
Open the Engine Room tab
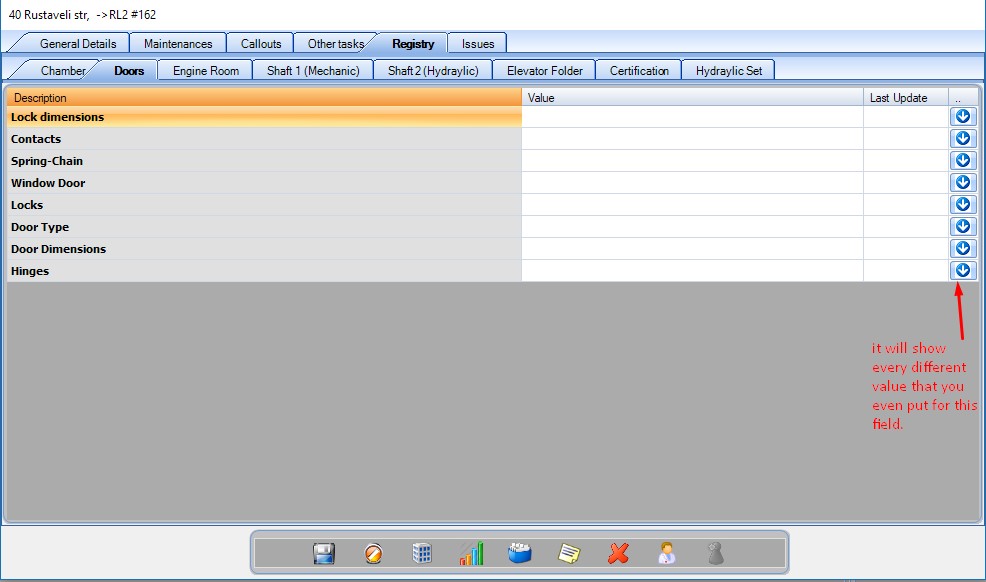click(206, 71)
